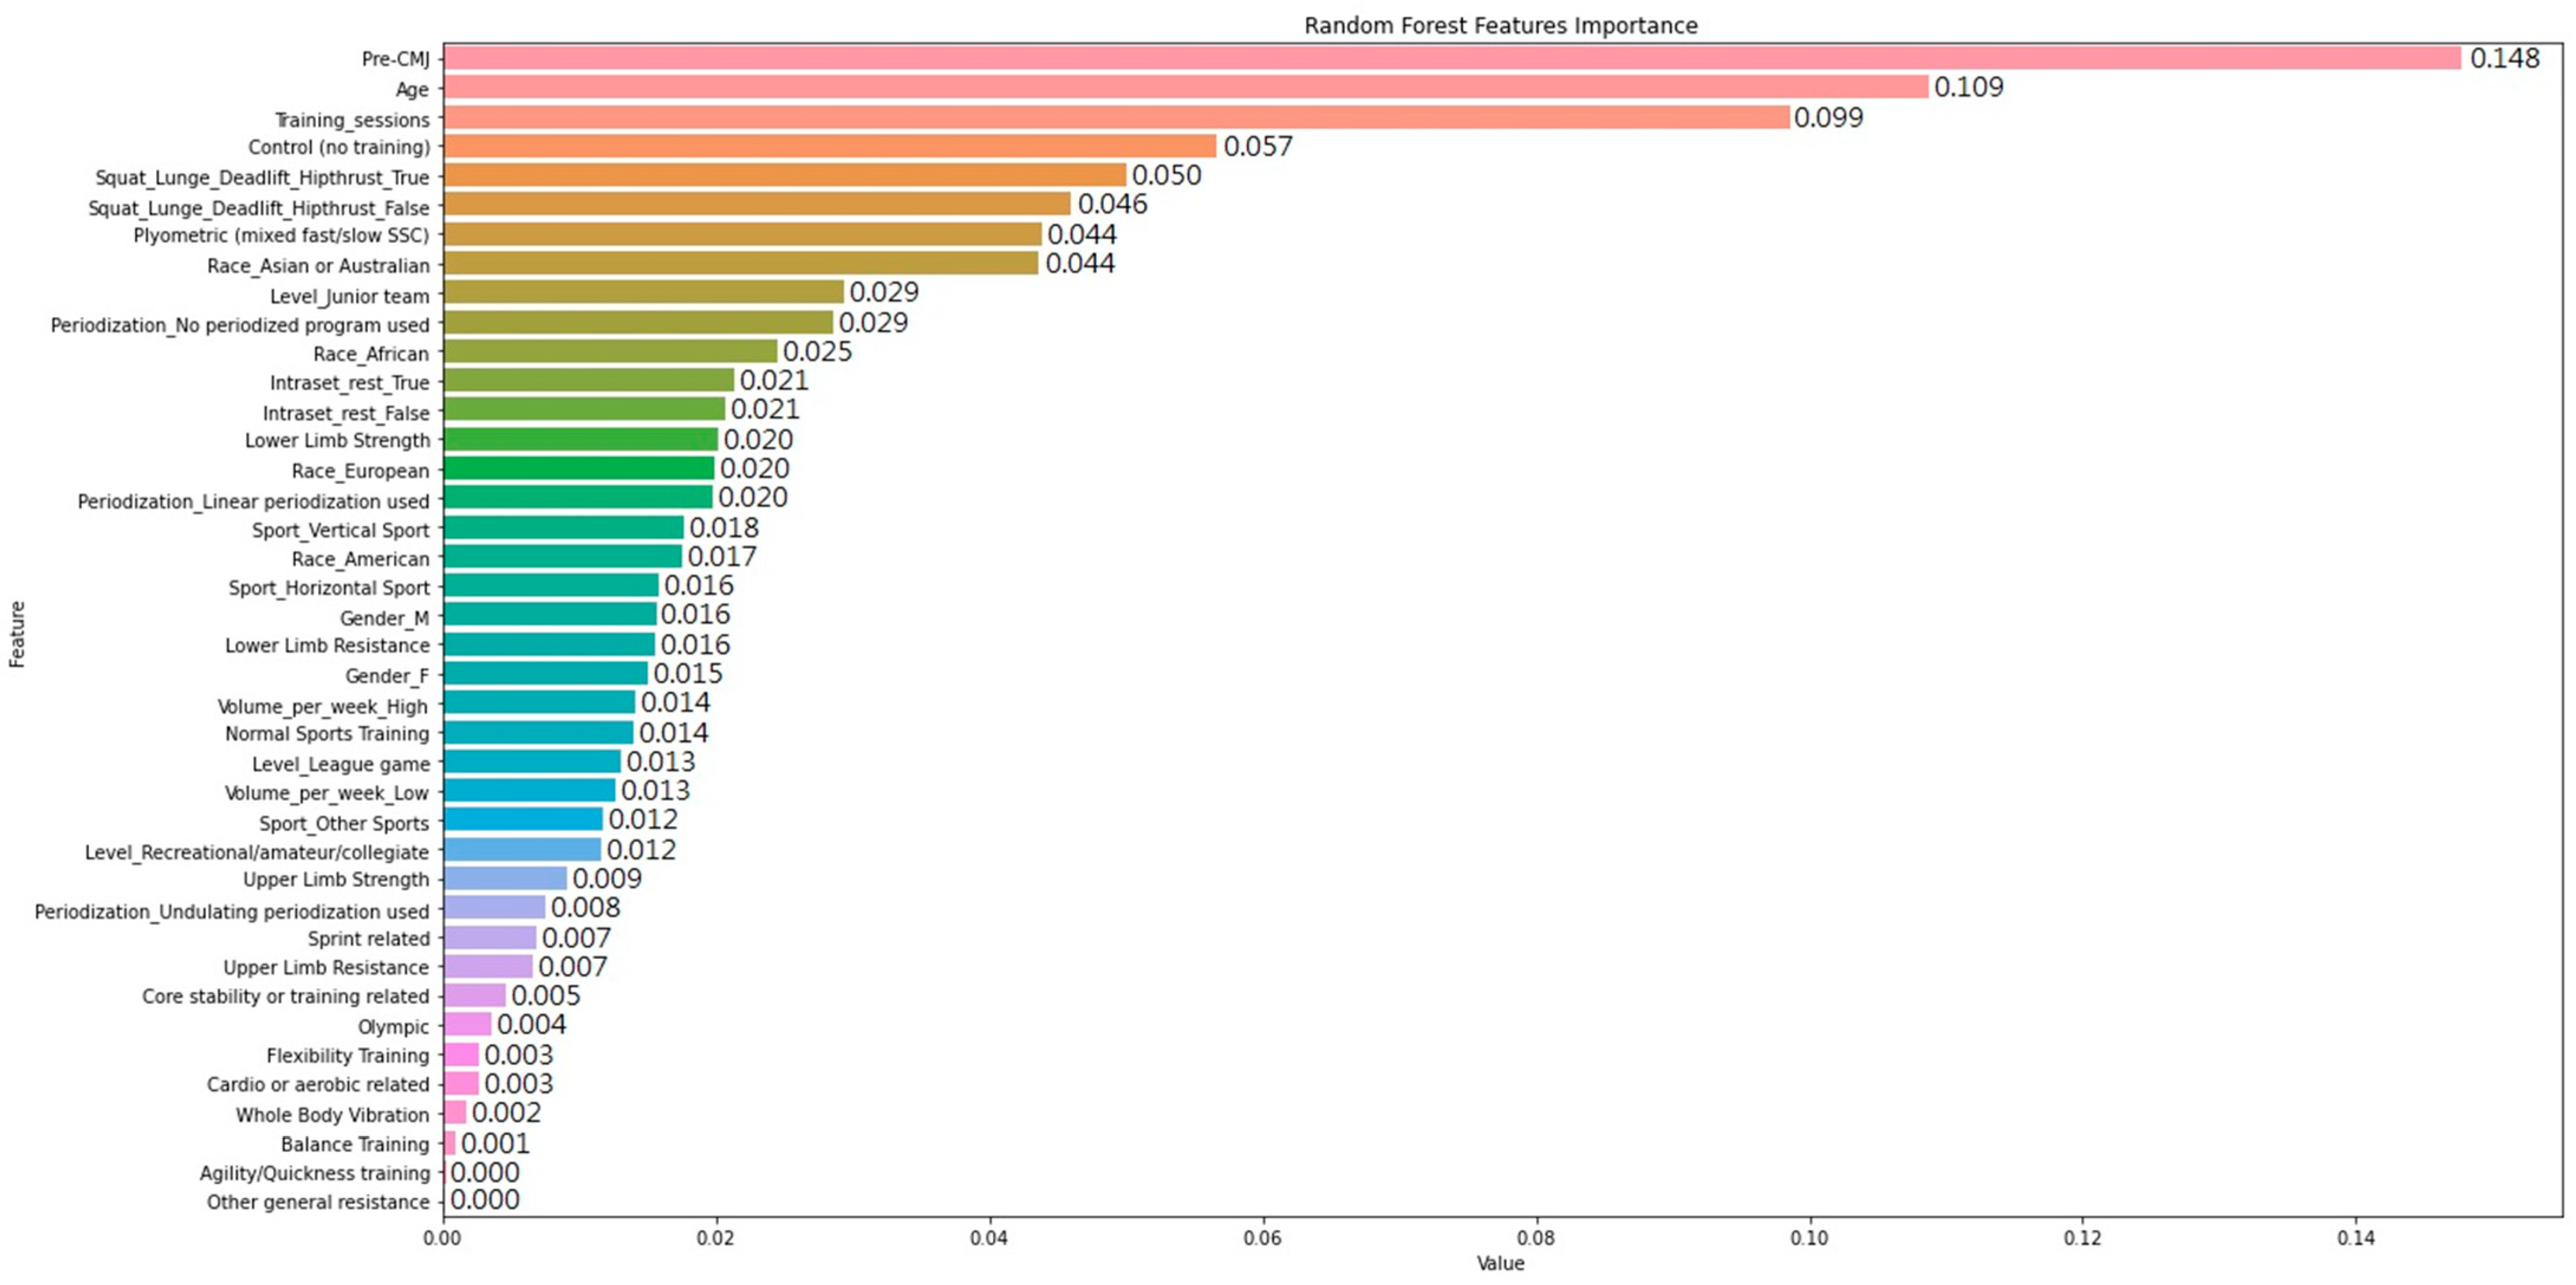Click the chart title Random Forest Features Importance
The image size is (2576, 1285).
pyautogui.click(x=1500, y=25)
